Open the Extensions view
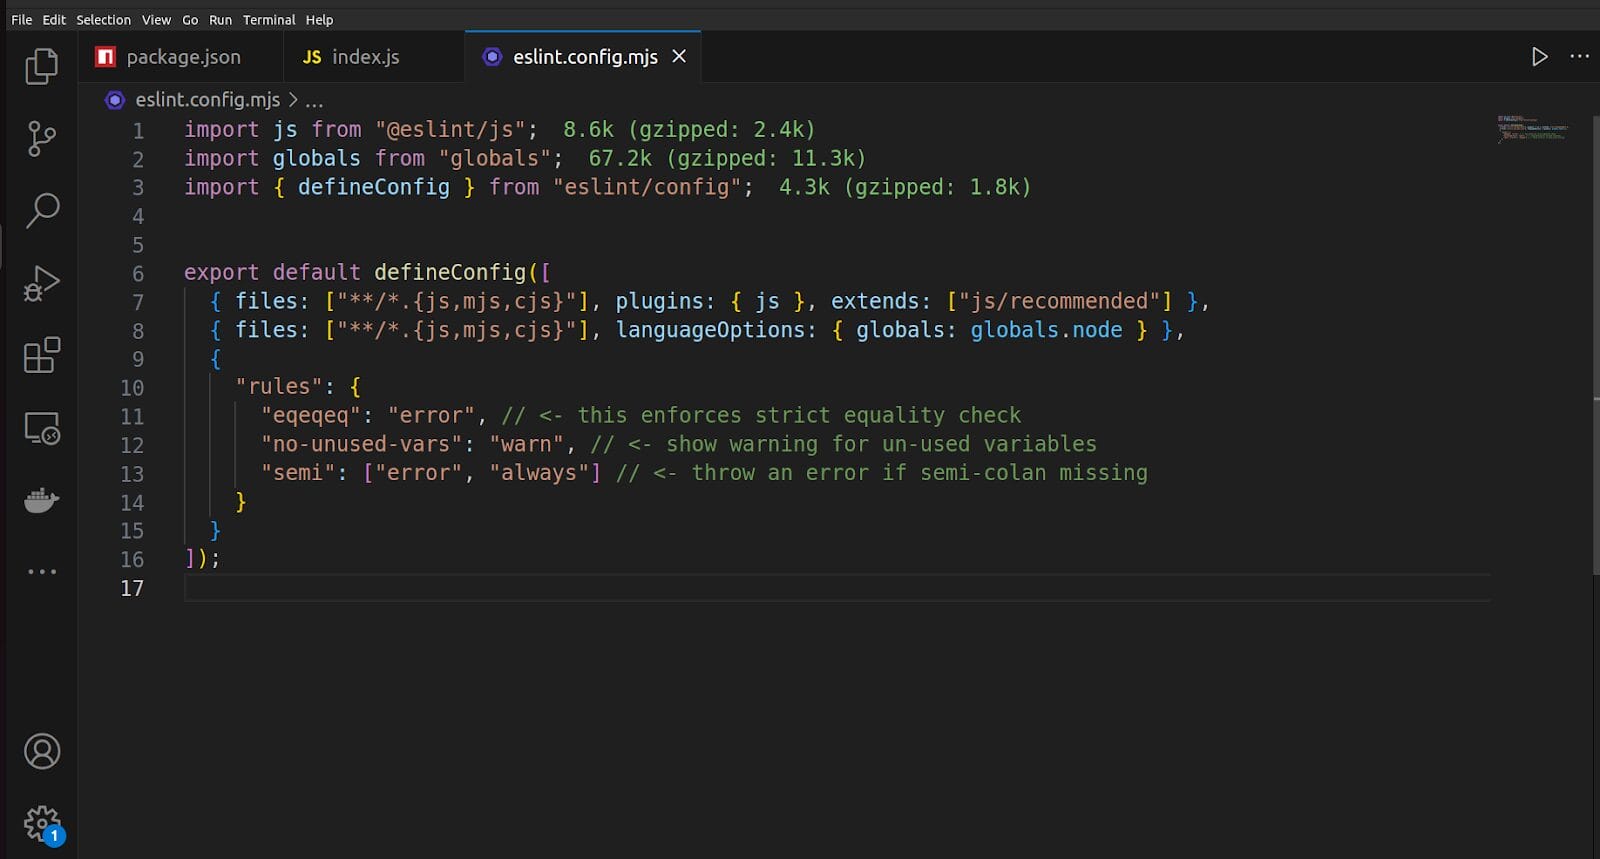Screen dimensions: 1600x859 click(x=41, y=355)
